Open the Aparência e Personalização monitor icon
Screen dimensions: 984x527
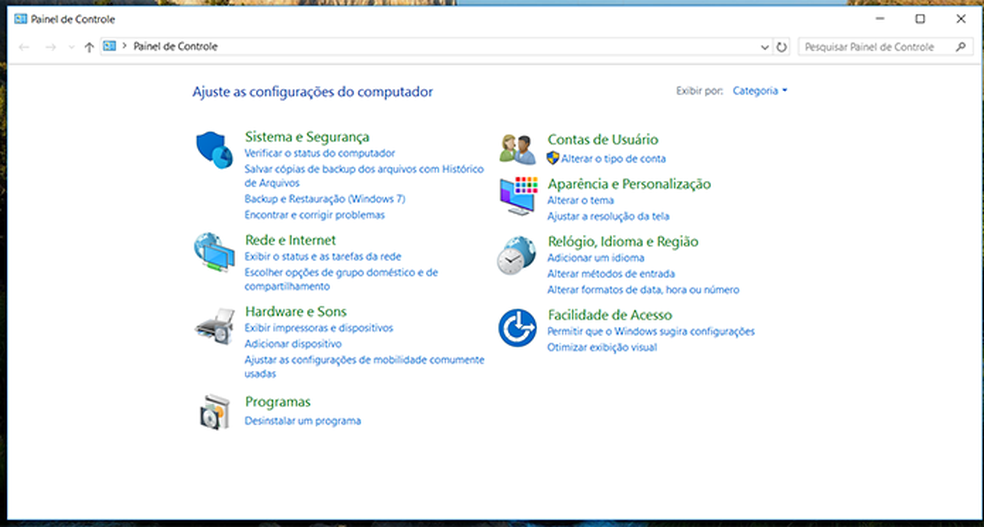coord(518,196)
